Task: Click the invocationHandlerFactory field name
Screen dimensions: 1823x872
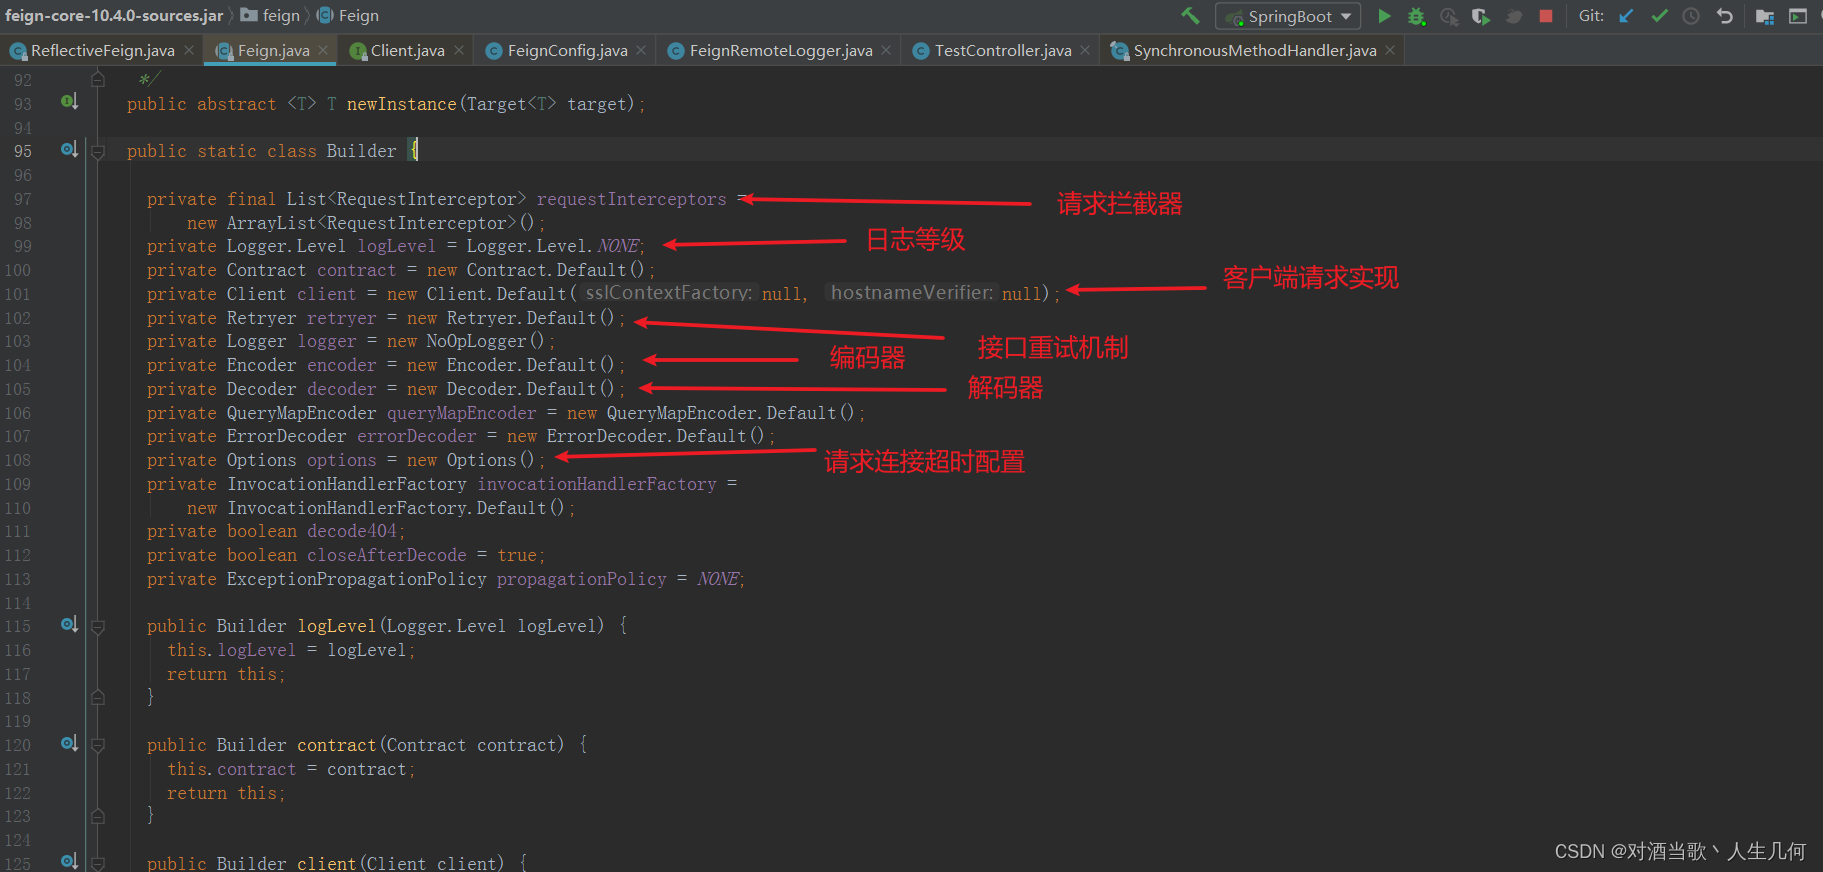Action: point(597,484)
